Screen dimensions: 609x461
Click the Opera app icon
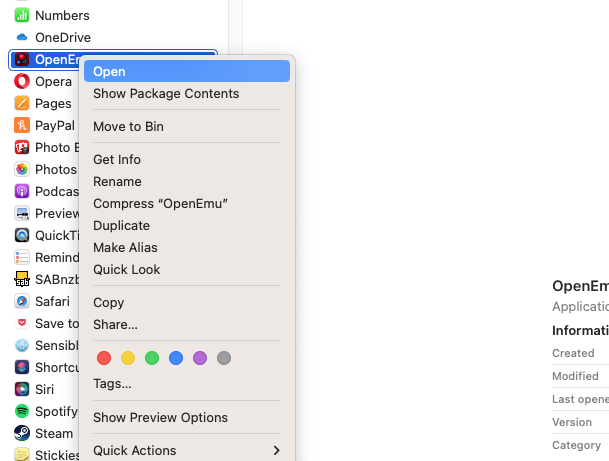click(x=22, y=82)
